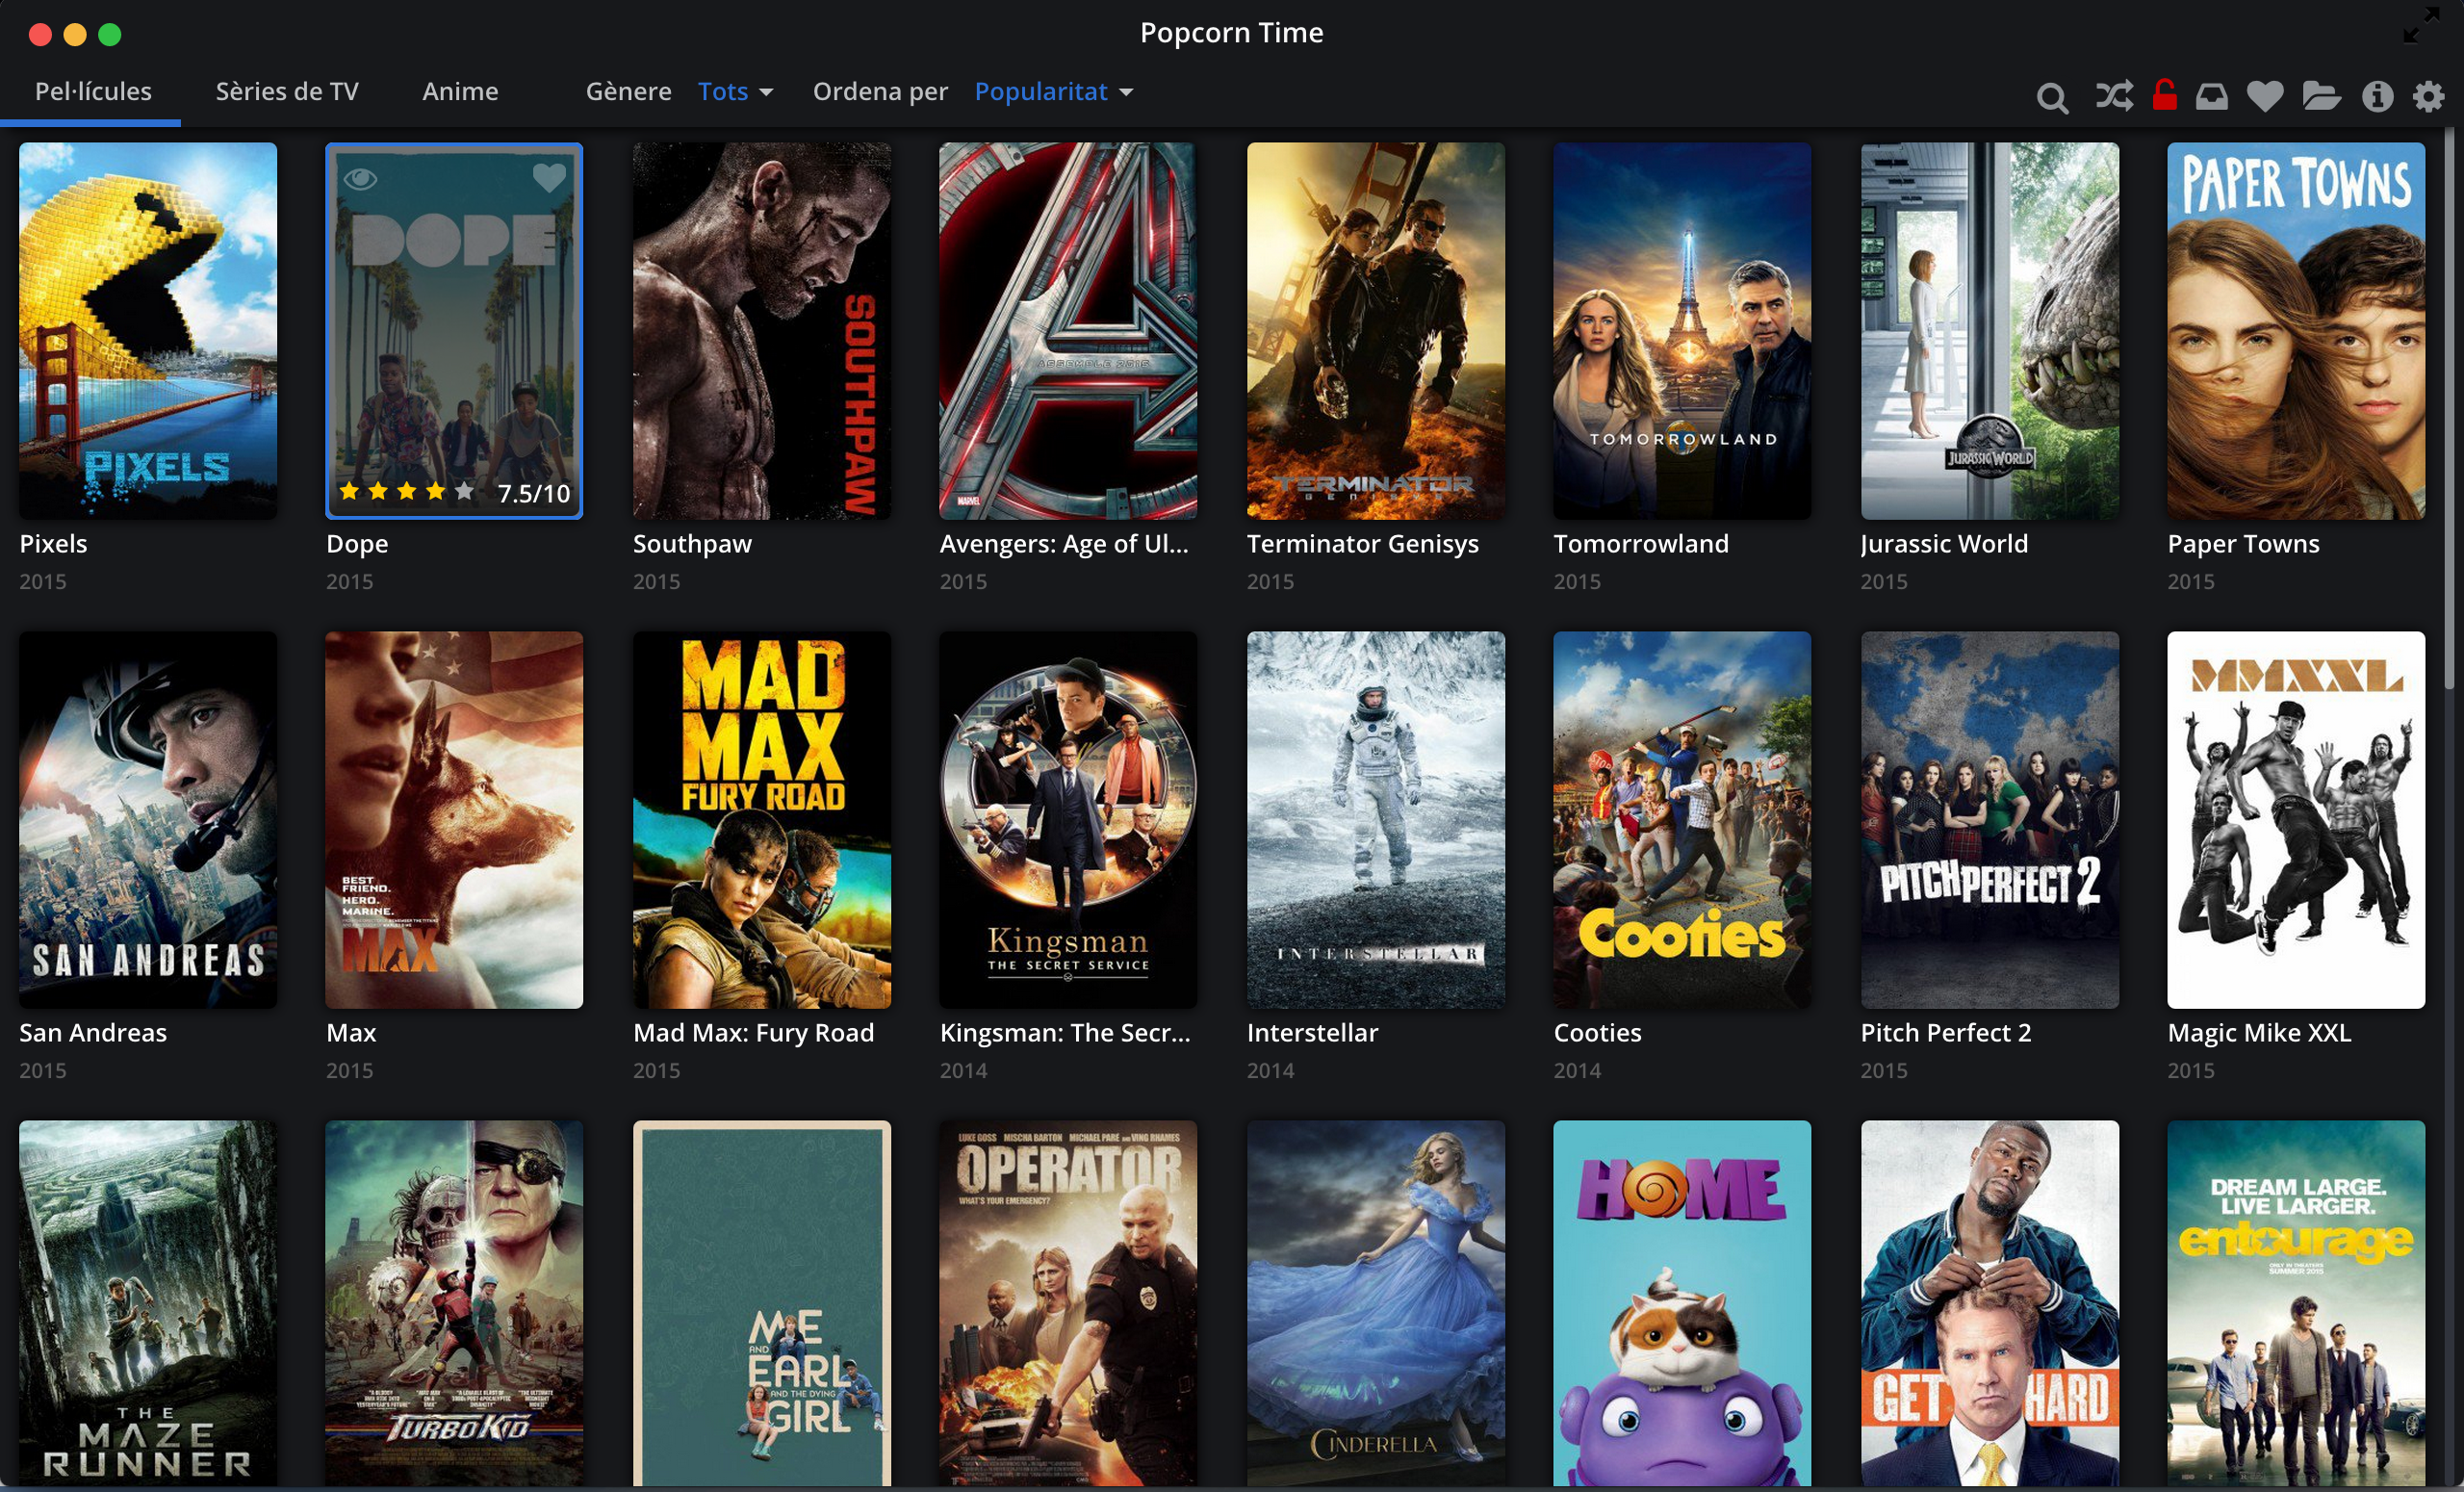Open the Kingsman: The Secret Service poster
The image size is (2464, 1492).
point(1068,820)
